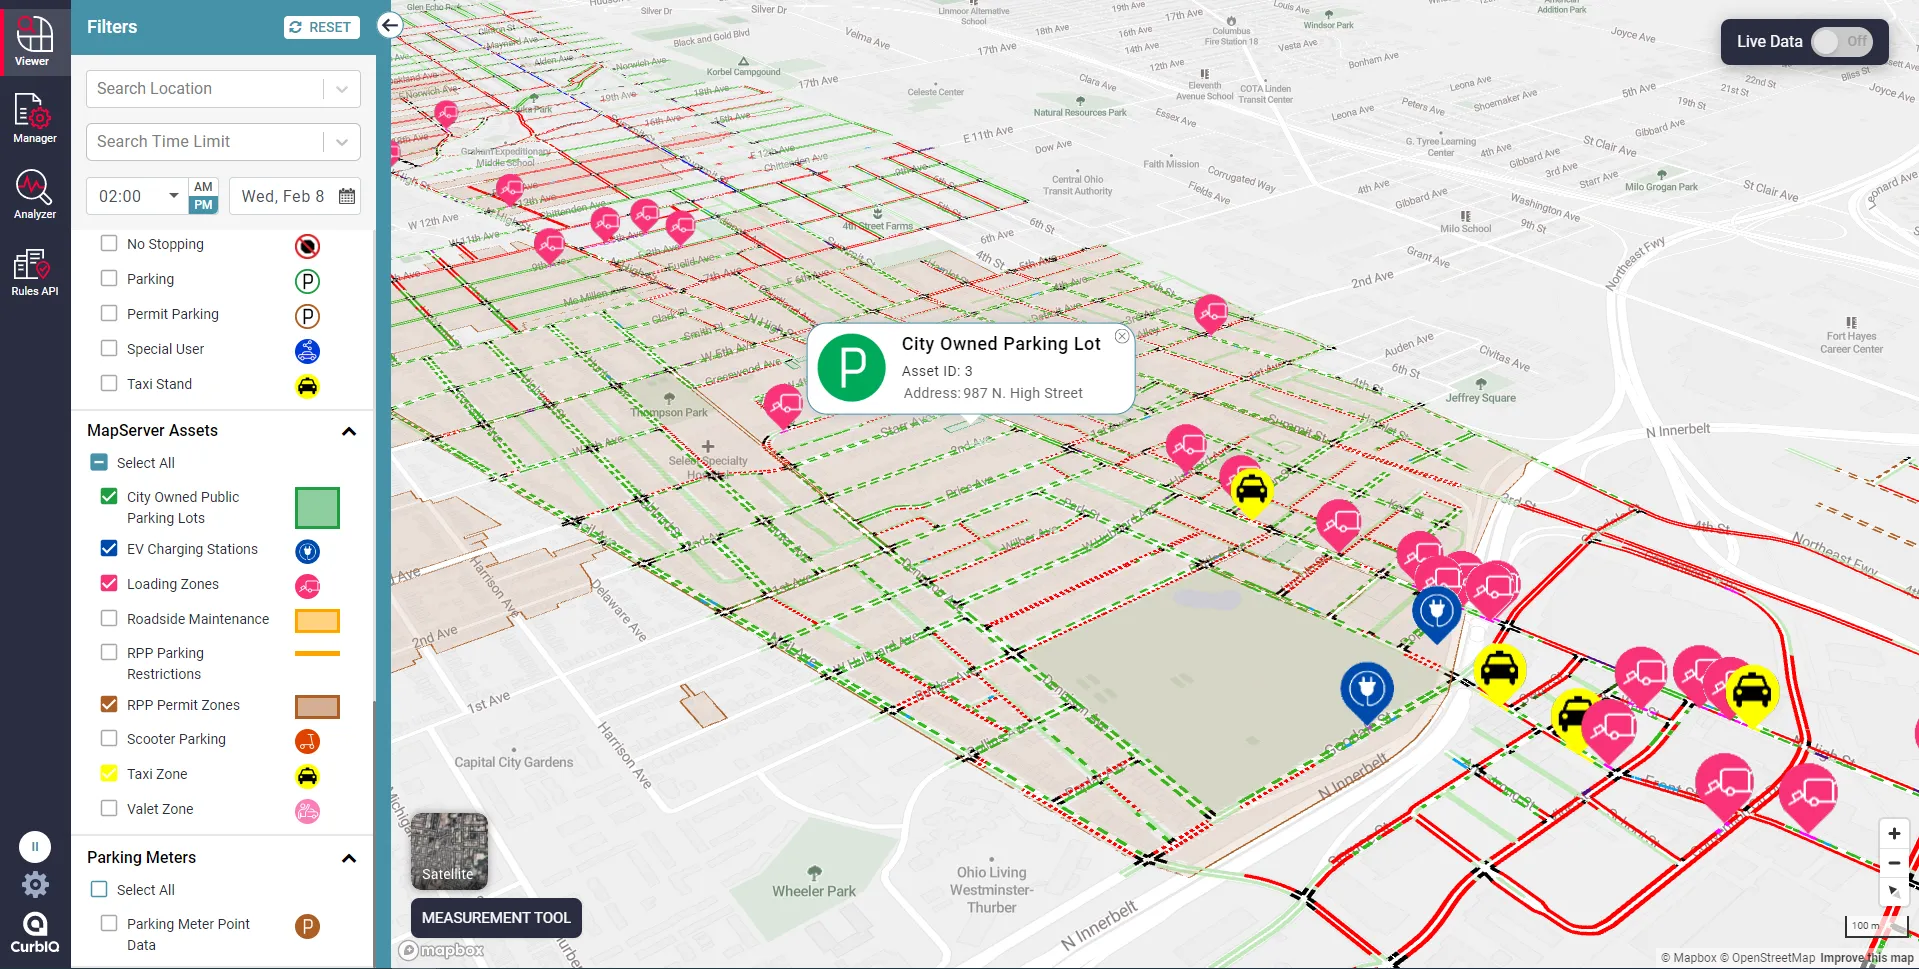Screen dimensions: 1919x969
Task: Collapse the Parking Meters section
Action: pos(348,858)
